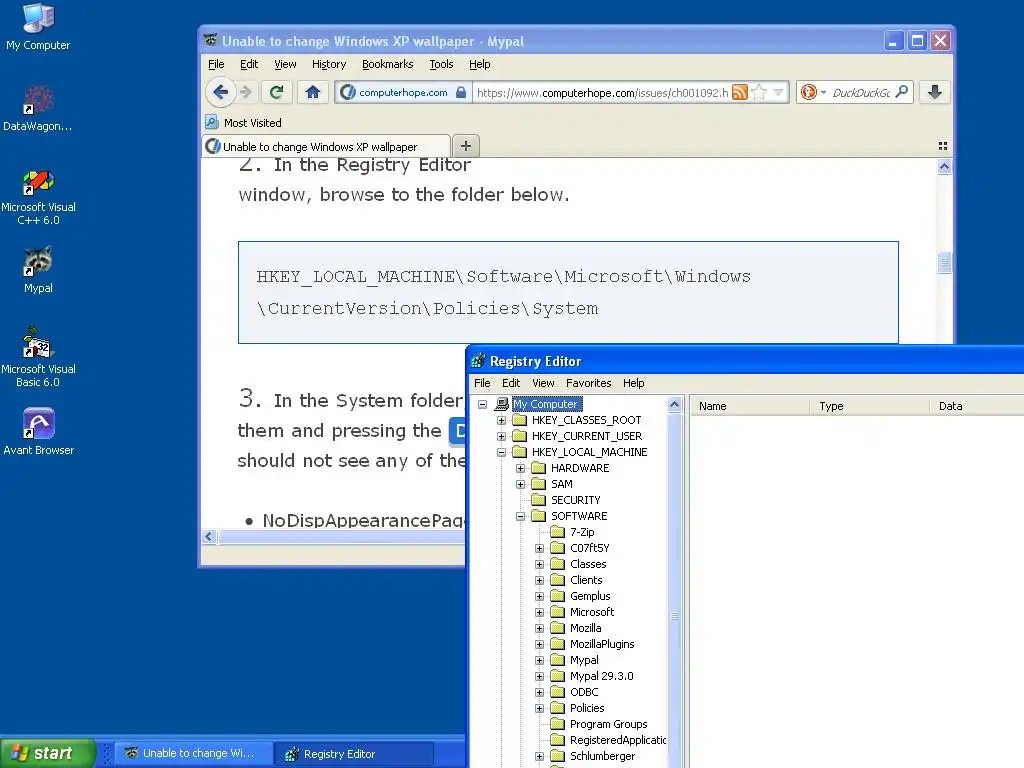The height and width of the screenshot is (768, 1024).
Task: Select the SECURITY folder icon
Action: [x=538, y=500]
